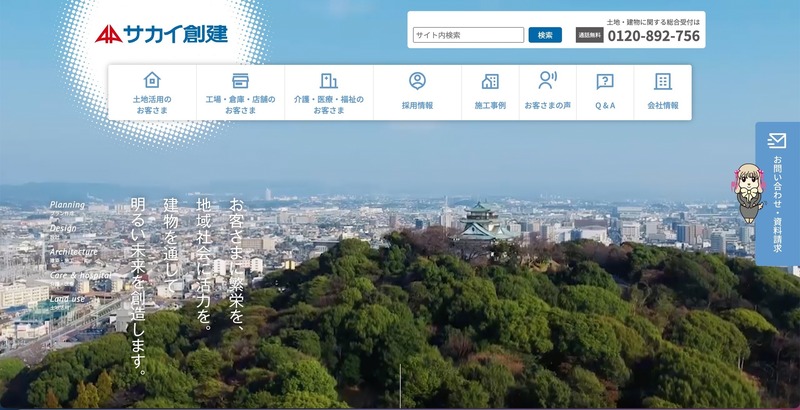Click the Q&A question mark icon
The image size is (800, 410).
(605, 81)
